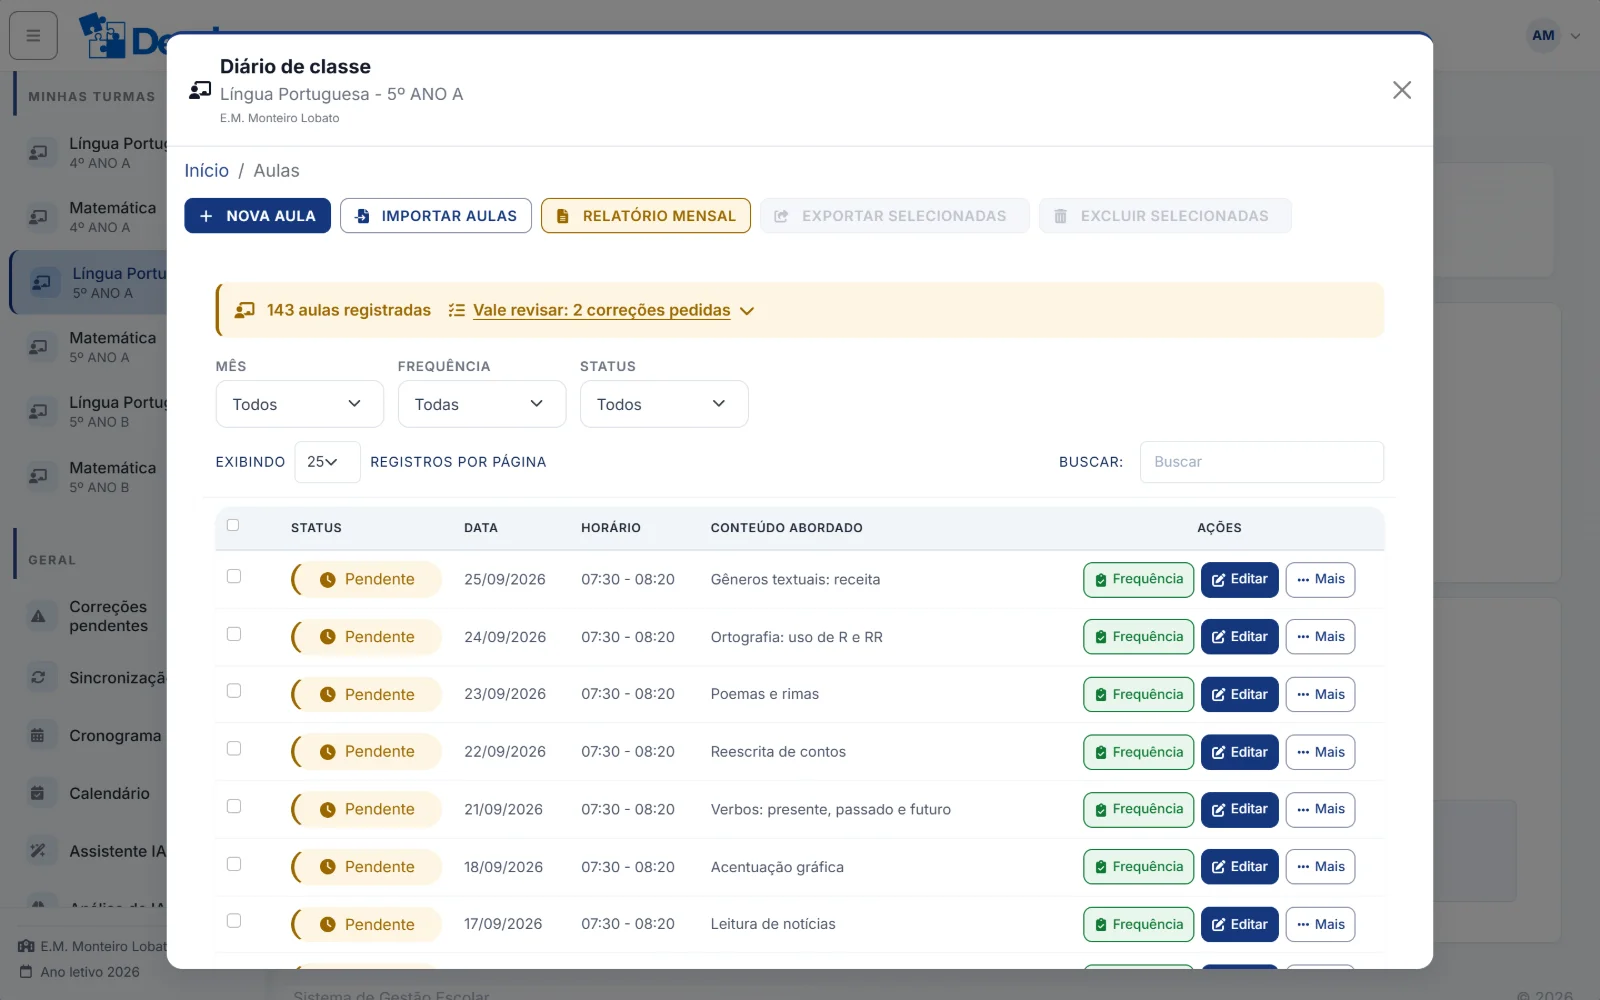This screenshot has height=1000, width=1600.
Task: Open the Mês filter dropdown
Action: point(299,404)
